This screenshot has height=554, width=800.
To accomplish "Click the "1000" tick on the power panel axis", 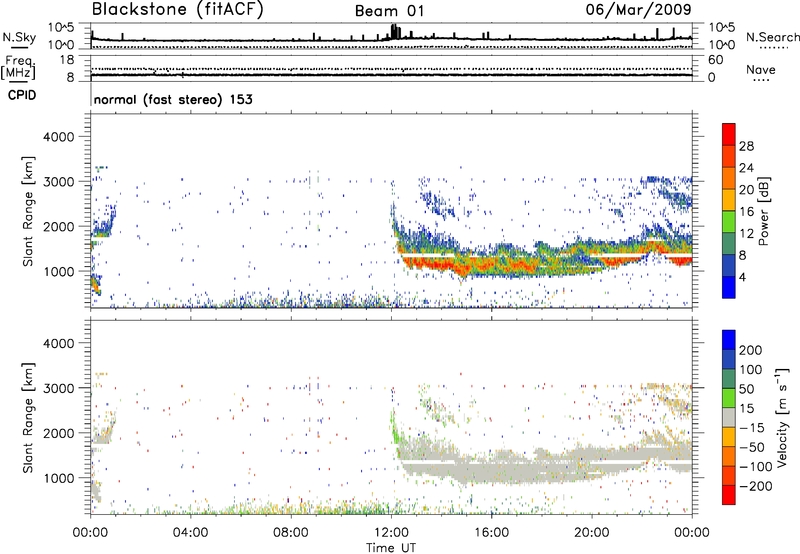I will [59, 271].
